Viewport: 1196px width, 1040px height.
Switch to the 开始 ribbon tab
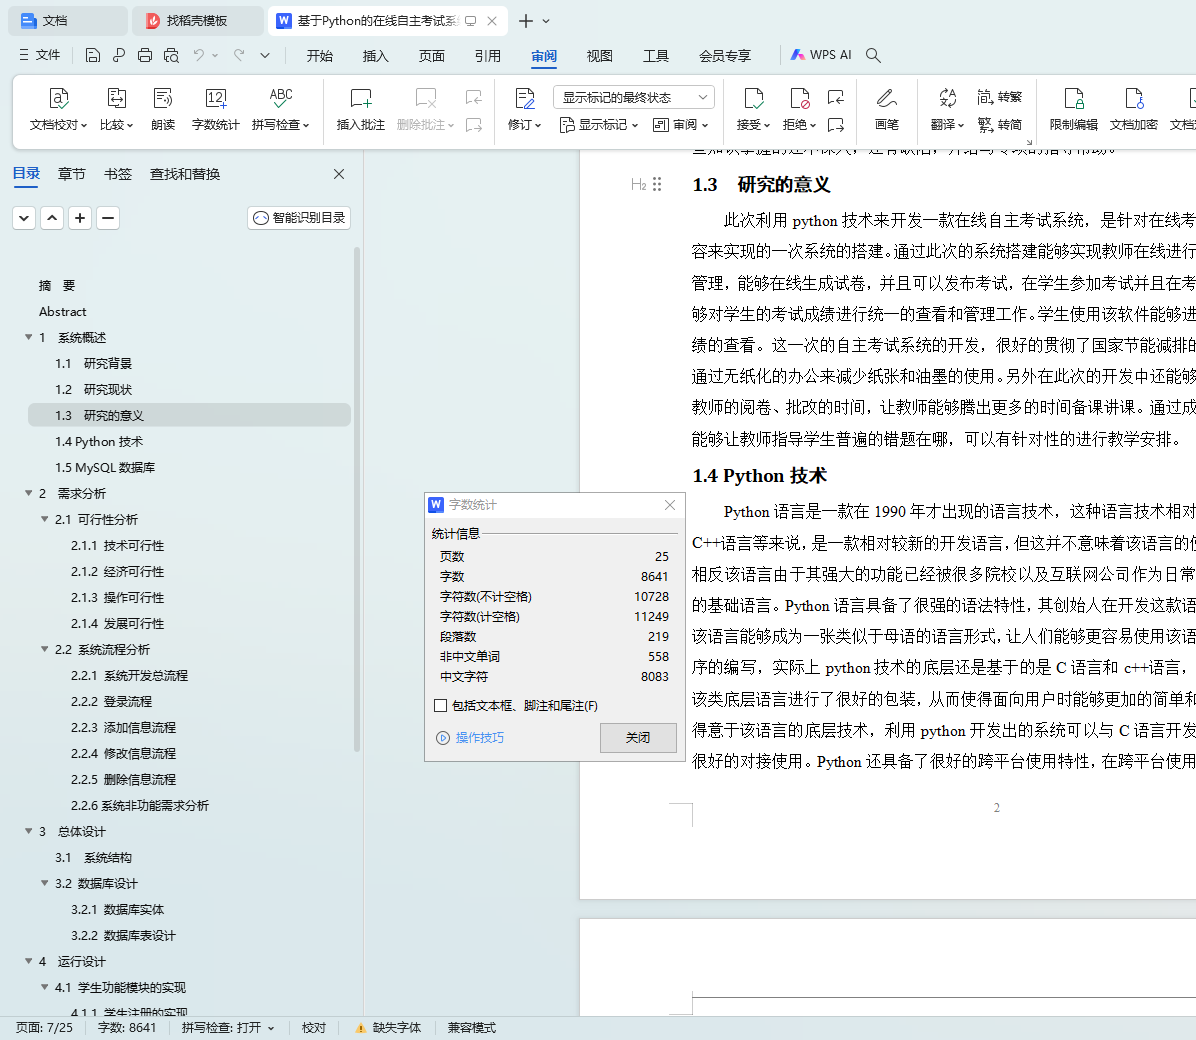pyautogui.click(x=320, y=56)
